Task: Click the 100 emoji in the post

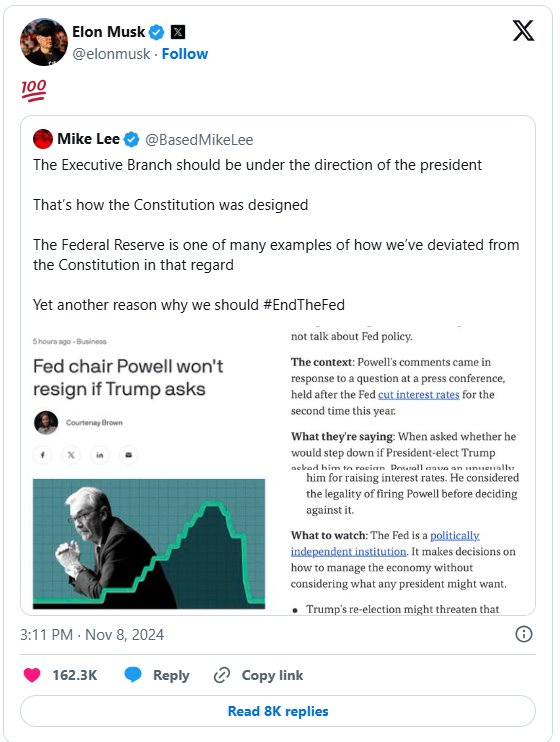Action: [x=34, y=90]
